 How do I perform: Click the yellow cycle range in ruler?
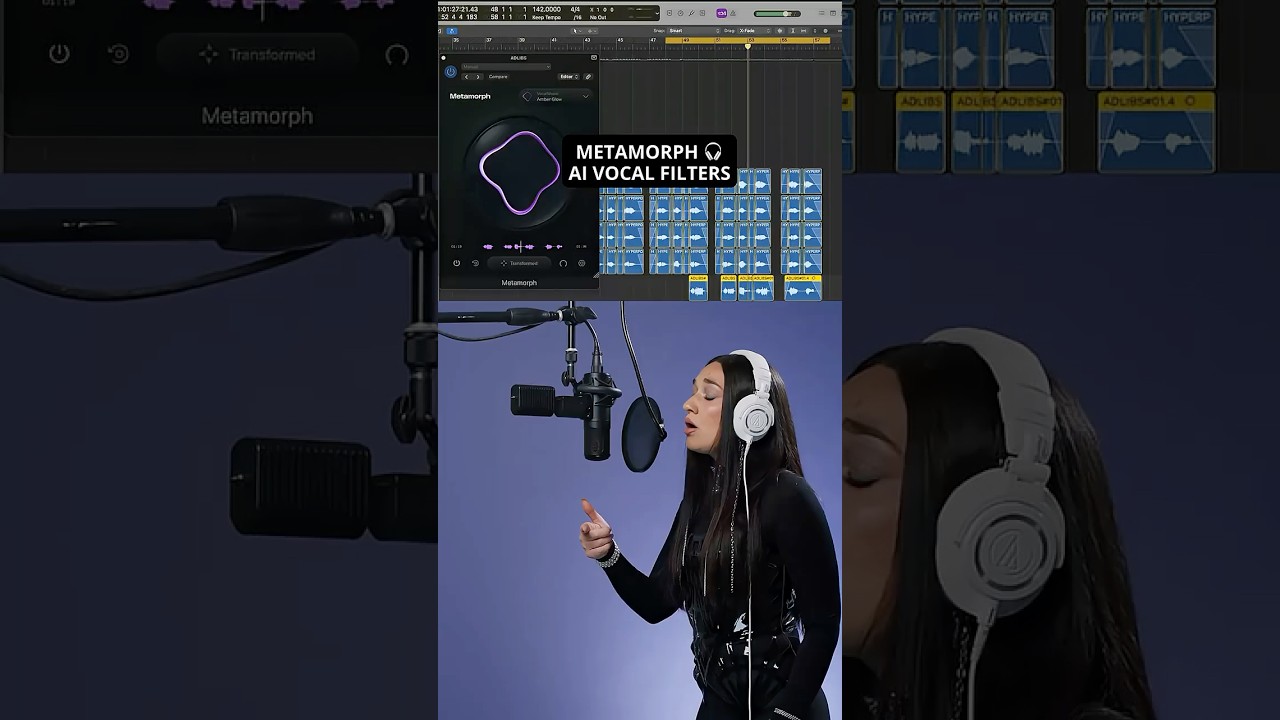click(x=747, y=40)
